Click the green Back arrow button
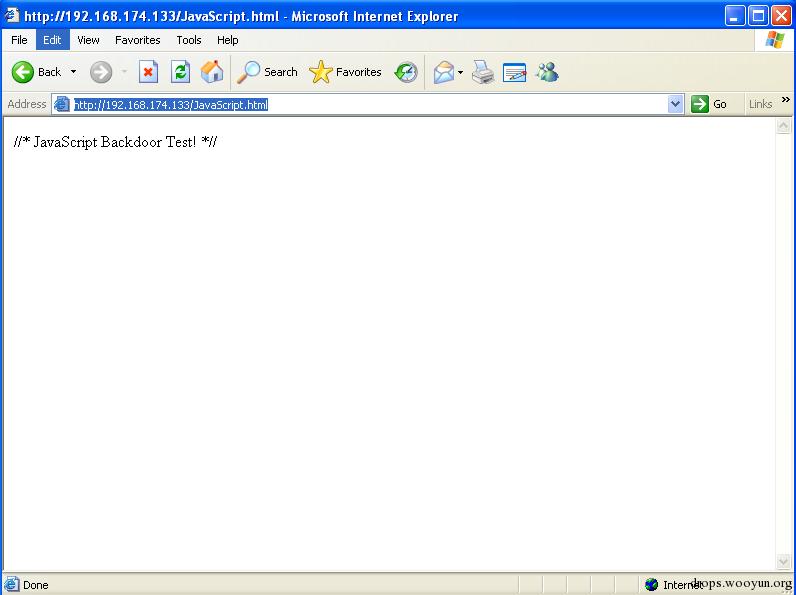The width and height of the screenshot is (796, 595). (22, 72)
